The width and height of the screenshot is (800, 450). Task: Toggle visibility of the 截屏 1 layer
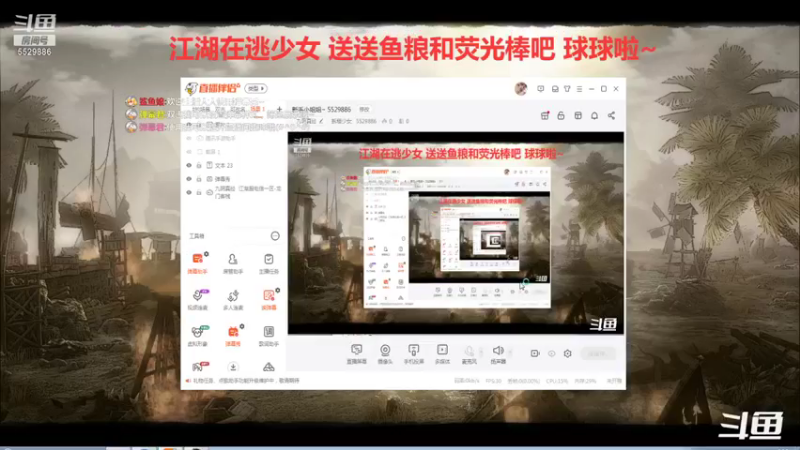tap(189, 152)
